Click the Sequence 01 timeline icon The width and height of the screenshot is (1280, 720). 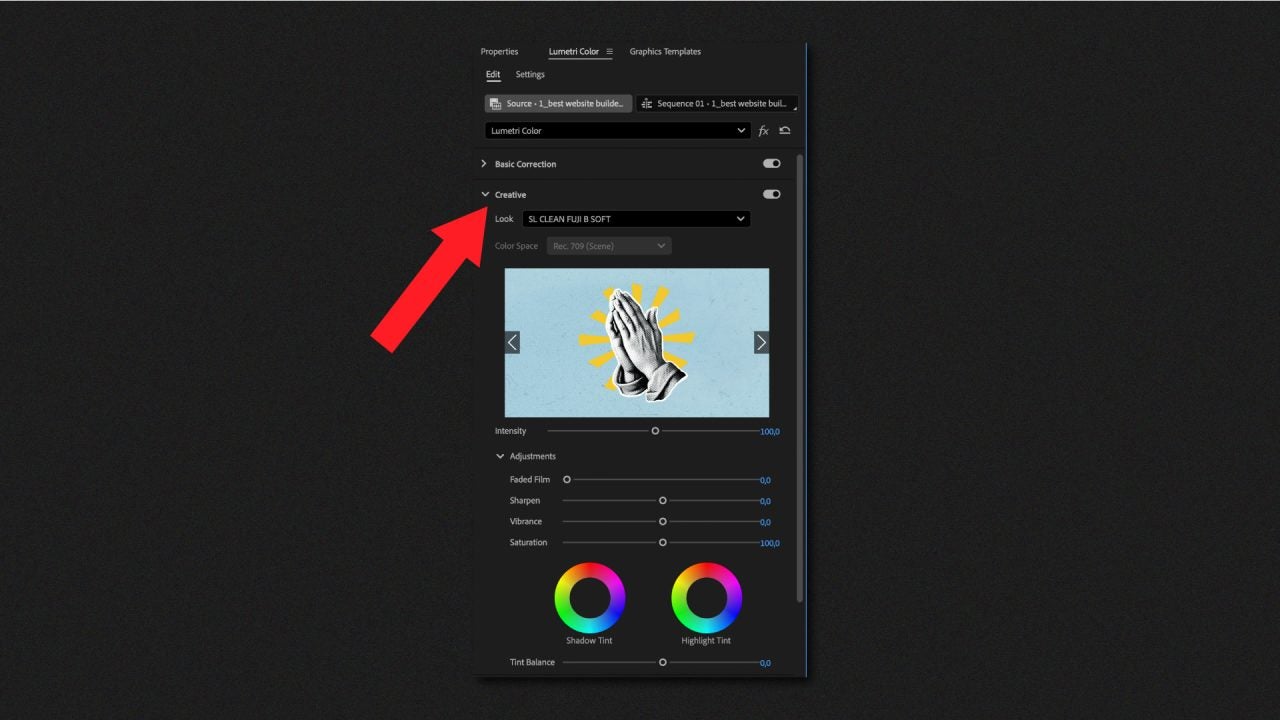(646, 103)
